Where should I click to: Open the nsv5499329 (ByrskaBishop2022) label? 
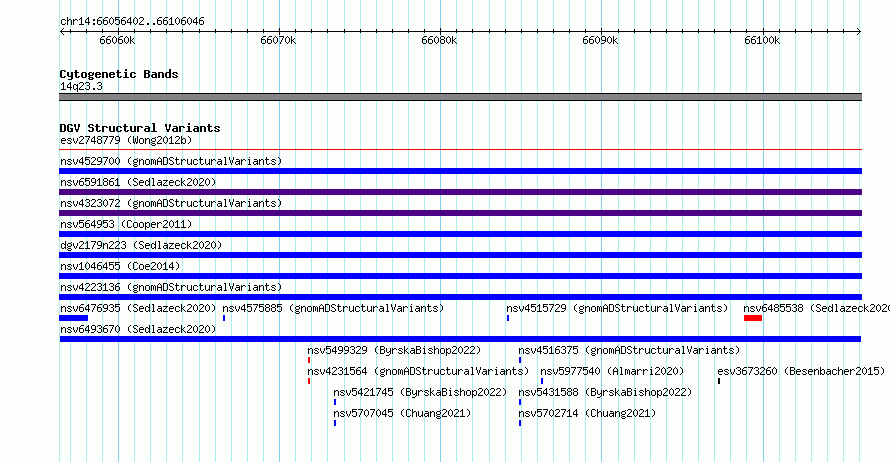[x=394, y=350]
